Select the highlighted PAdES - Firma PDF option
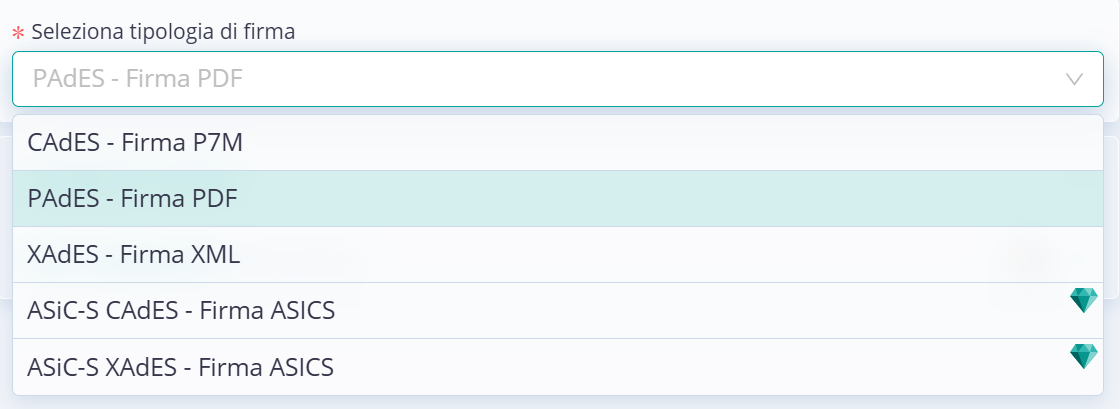 (558, 198)
